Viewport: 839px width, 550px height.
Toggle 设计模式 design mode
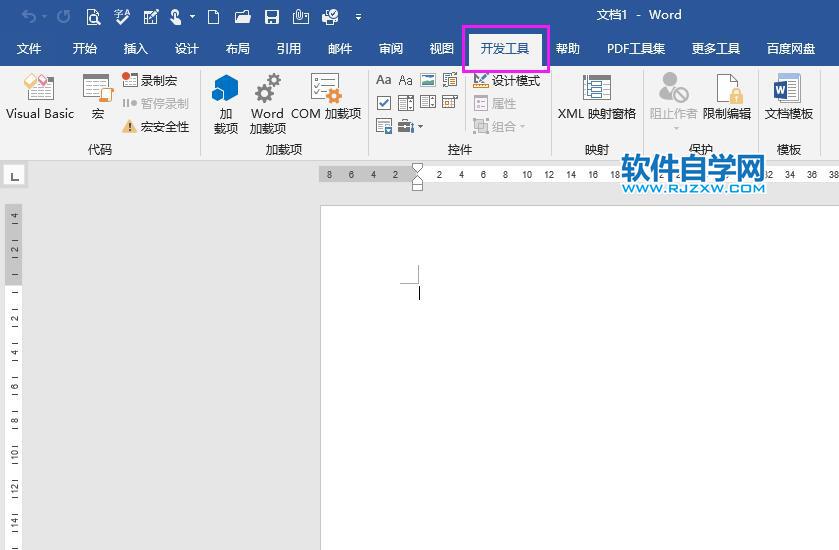507,81
